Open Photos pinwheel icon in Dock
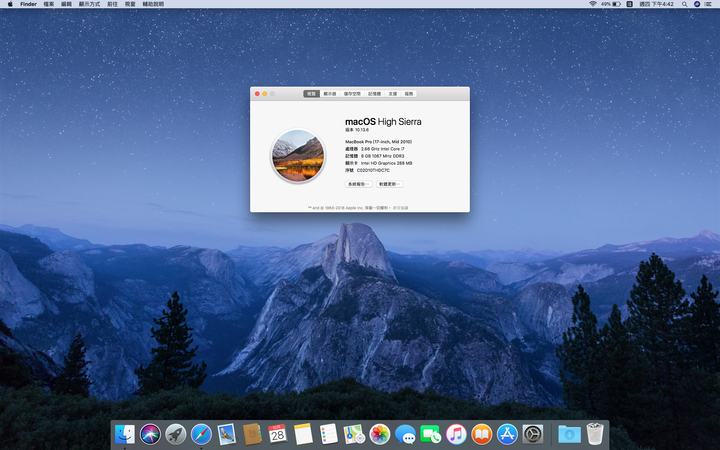Viewport: 720px width, 450px height. (380, 434)
